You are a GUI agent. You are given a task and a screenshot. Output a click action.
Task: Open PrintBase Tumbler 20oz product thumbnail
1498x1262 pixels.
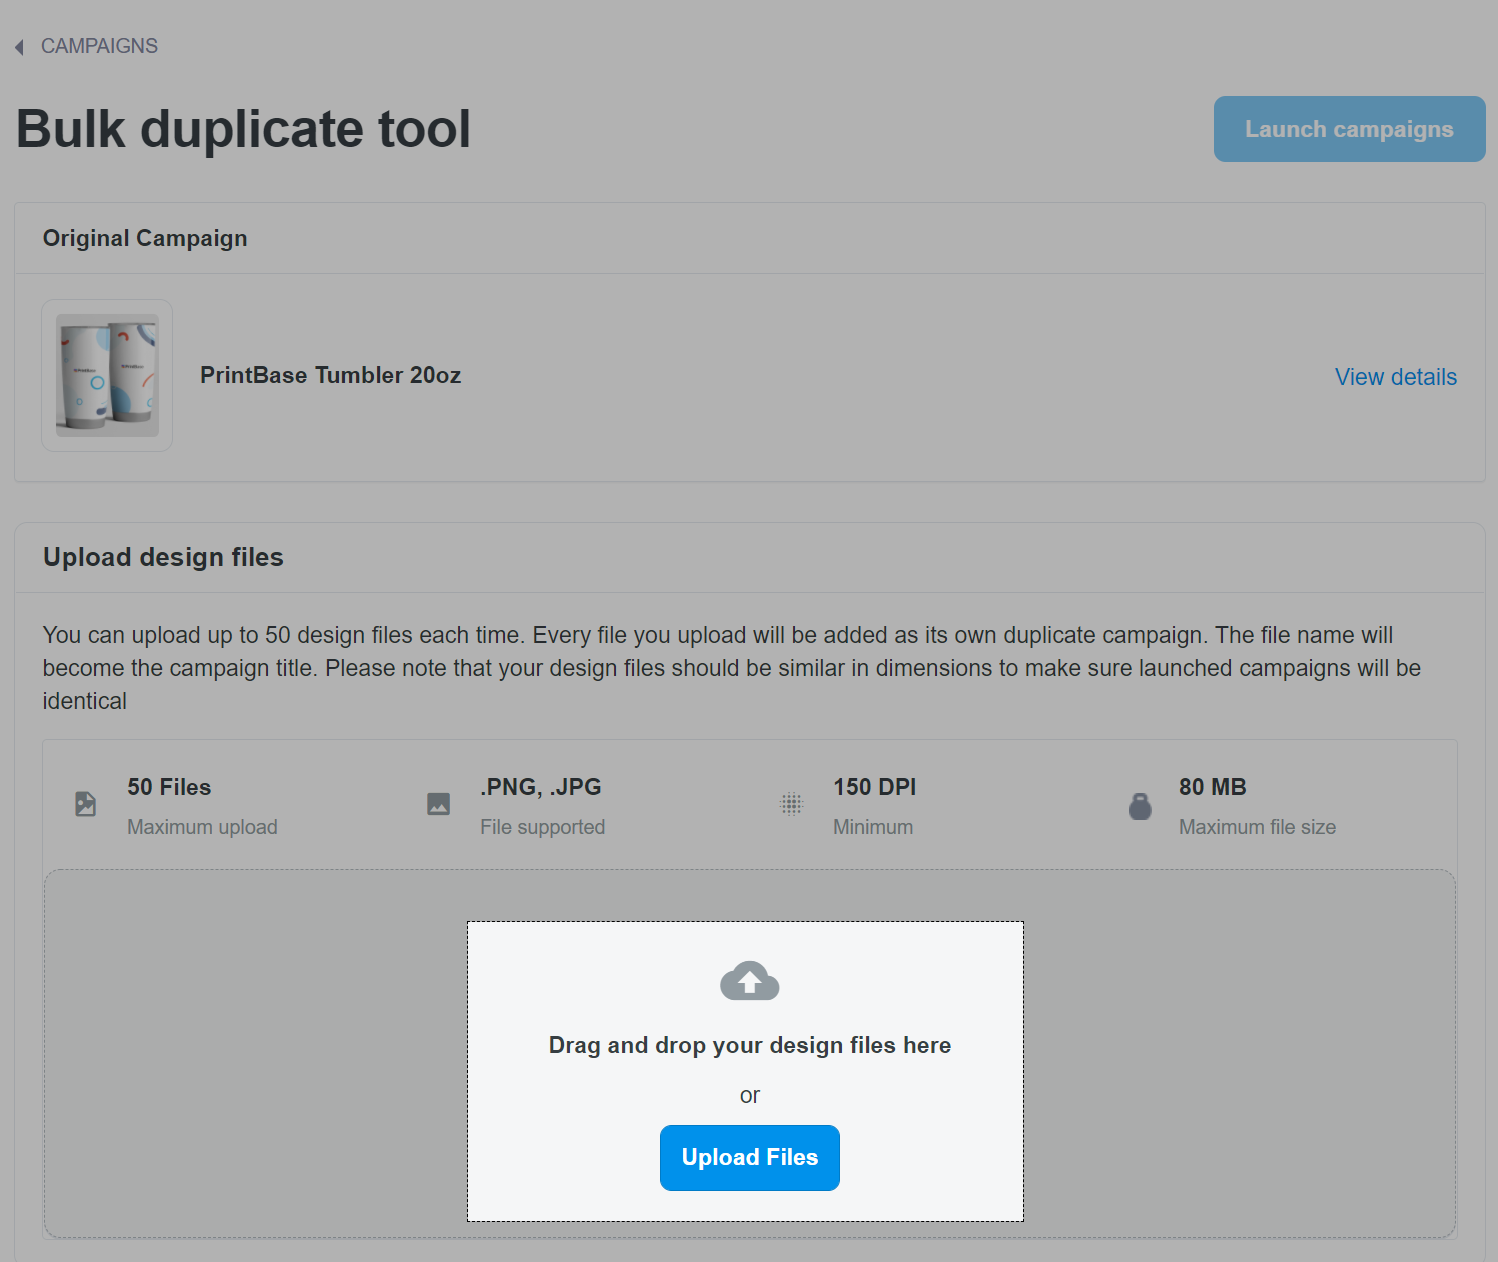(x=107, y=376)
